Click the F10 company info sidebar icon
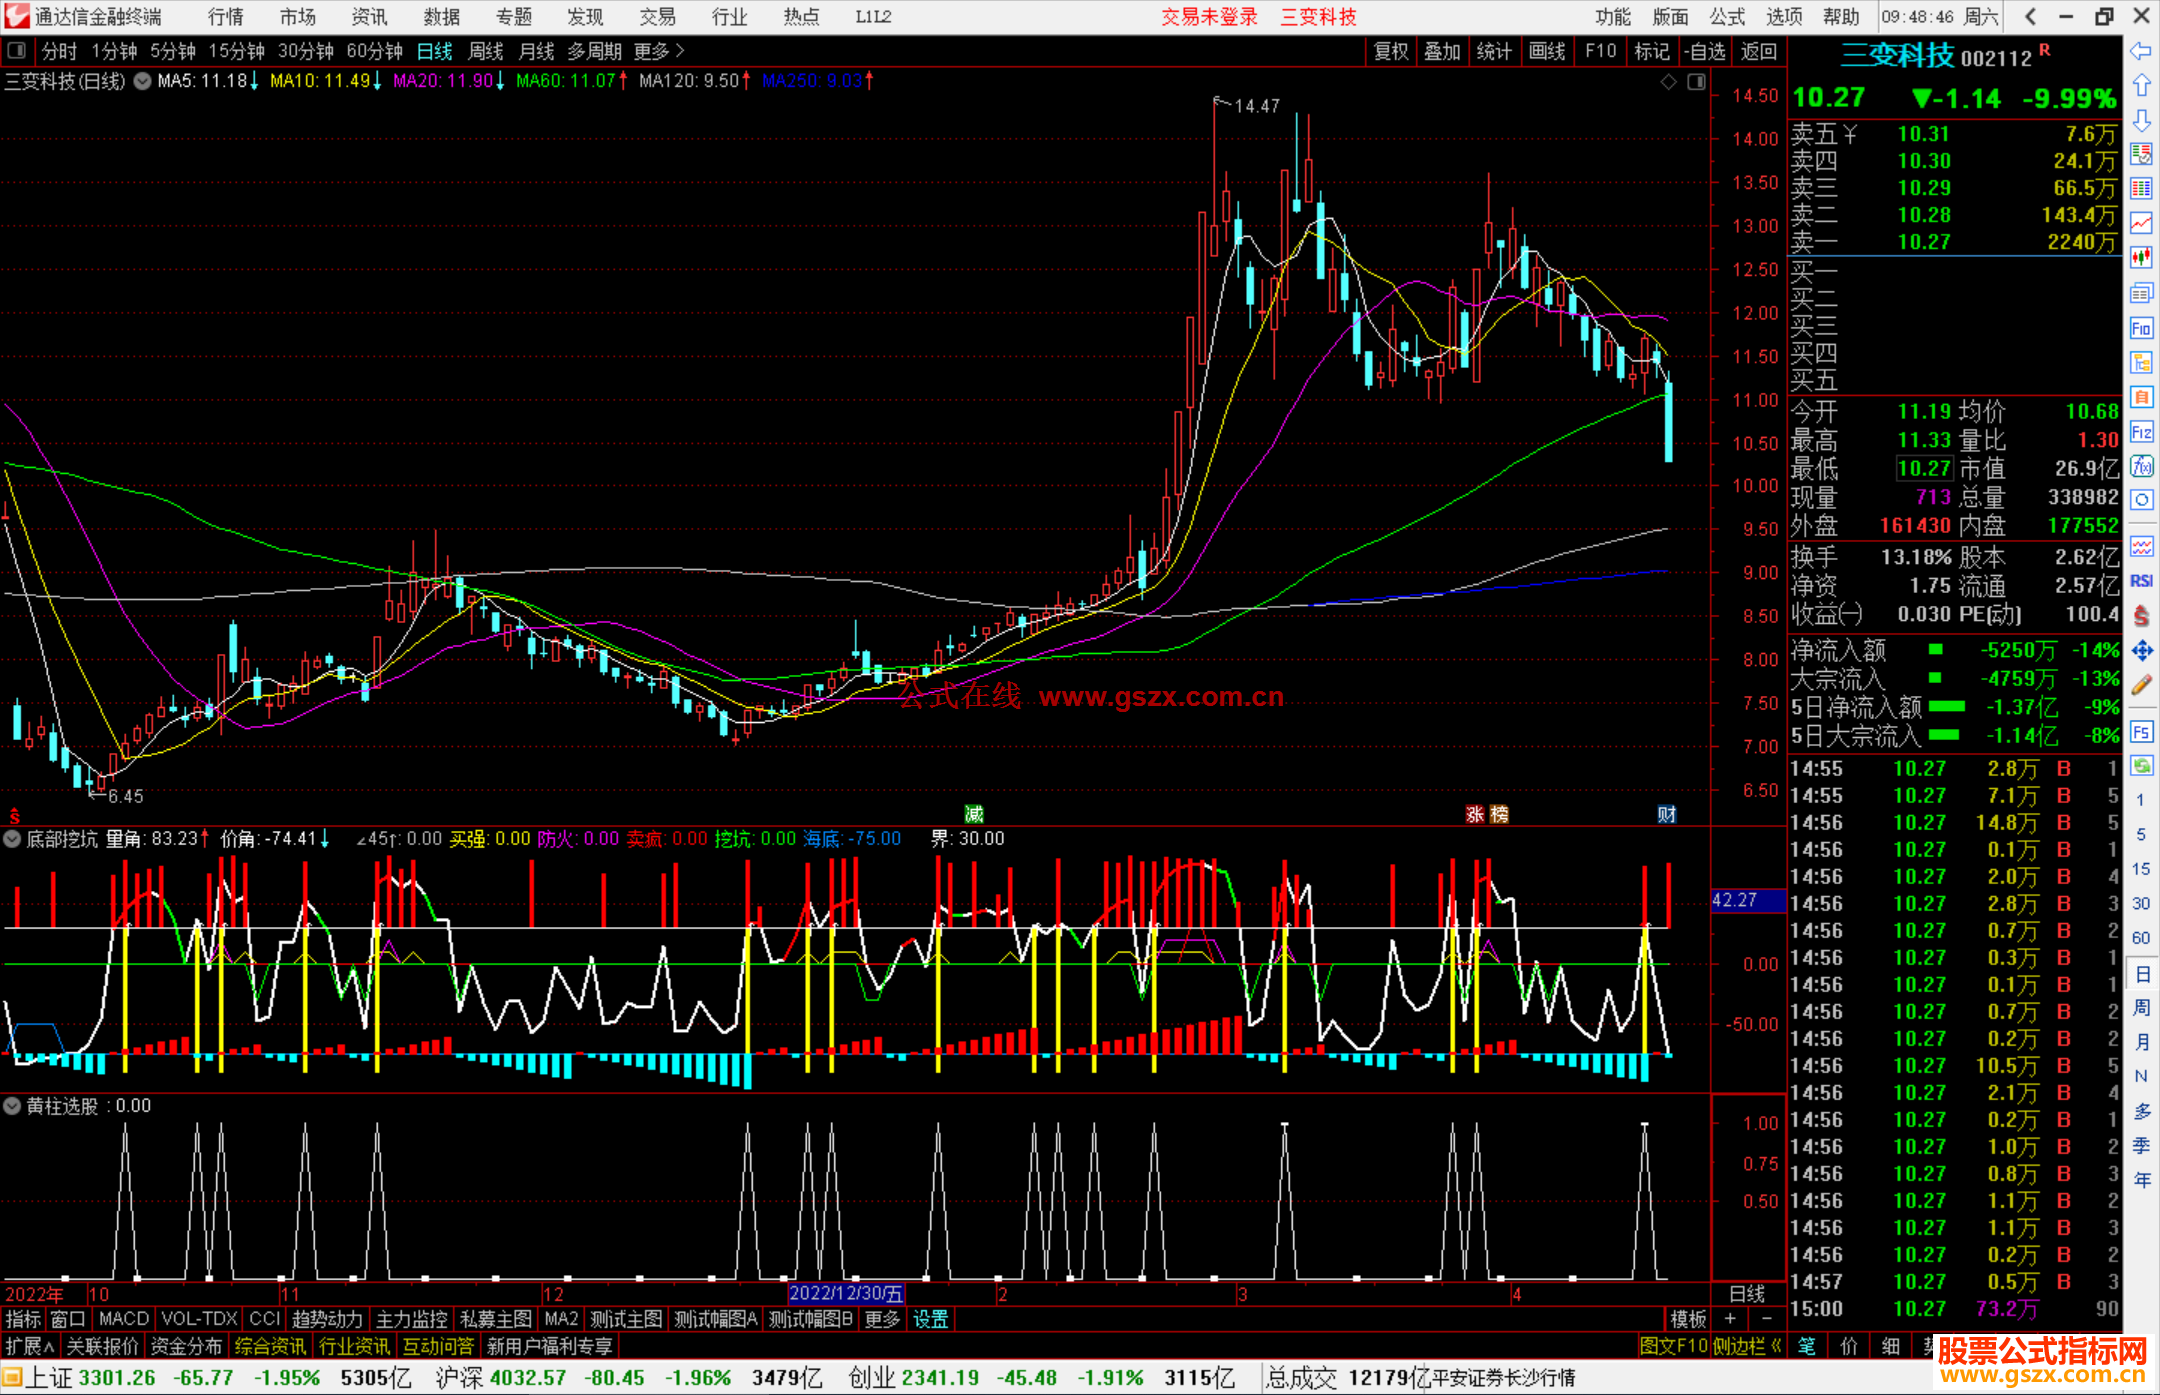2160x1395 pixels. [2141, 328]
